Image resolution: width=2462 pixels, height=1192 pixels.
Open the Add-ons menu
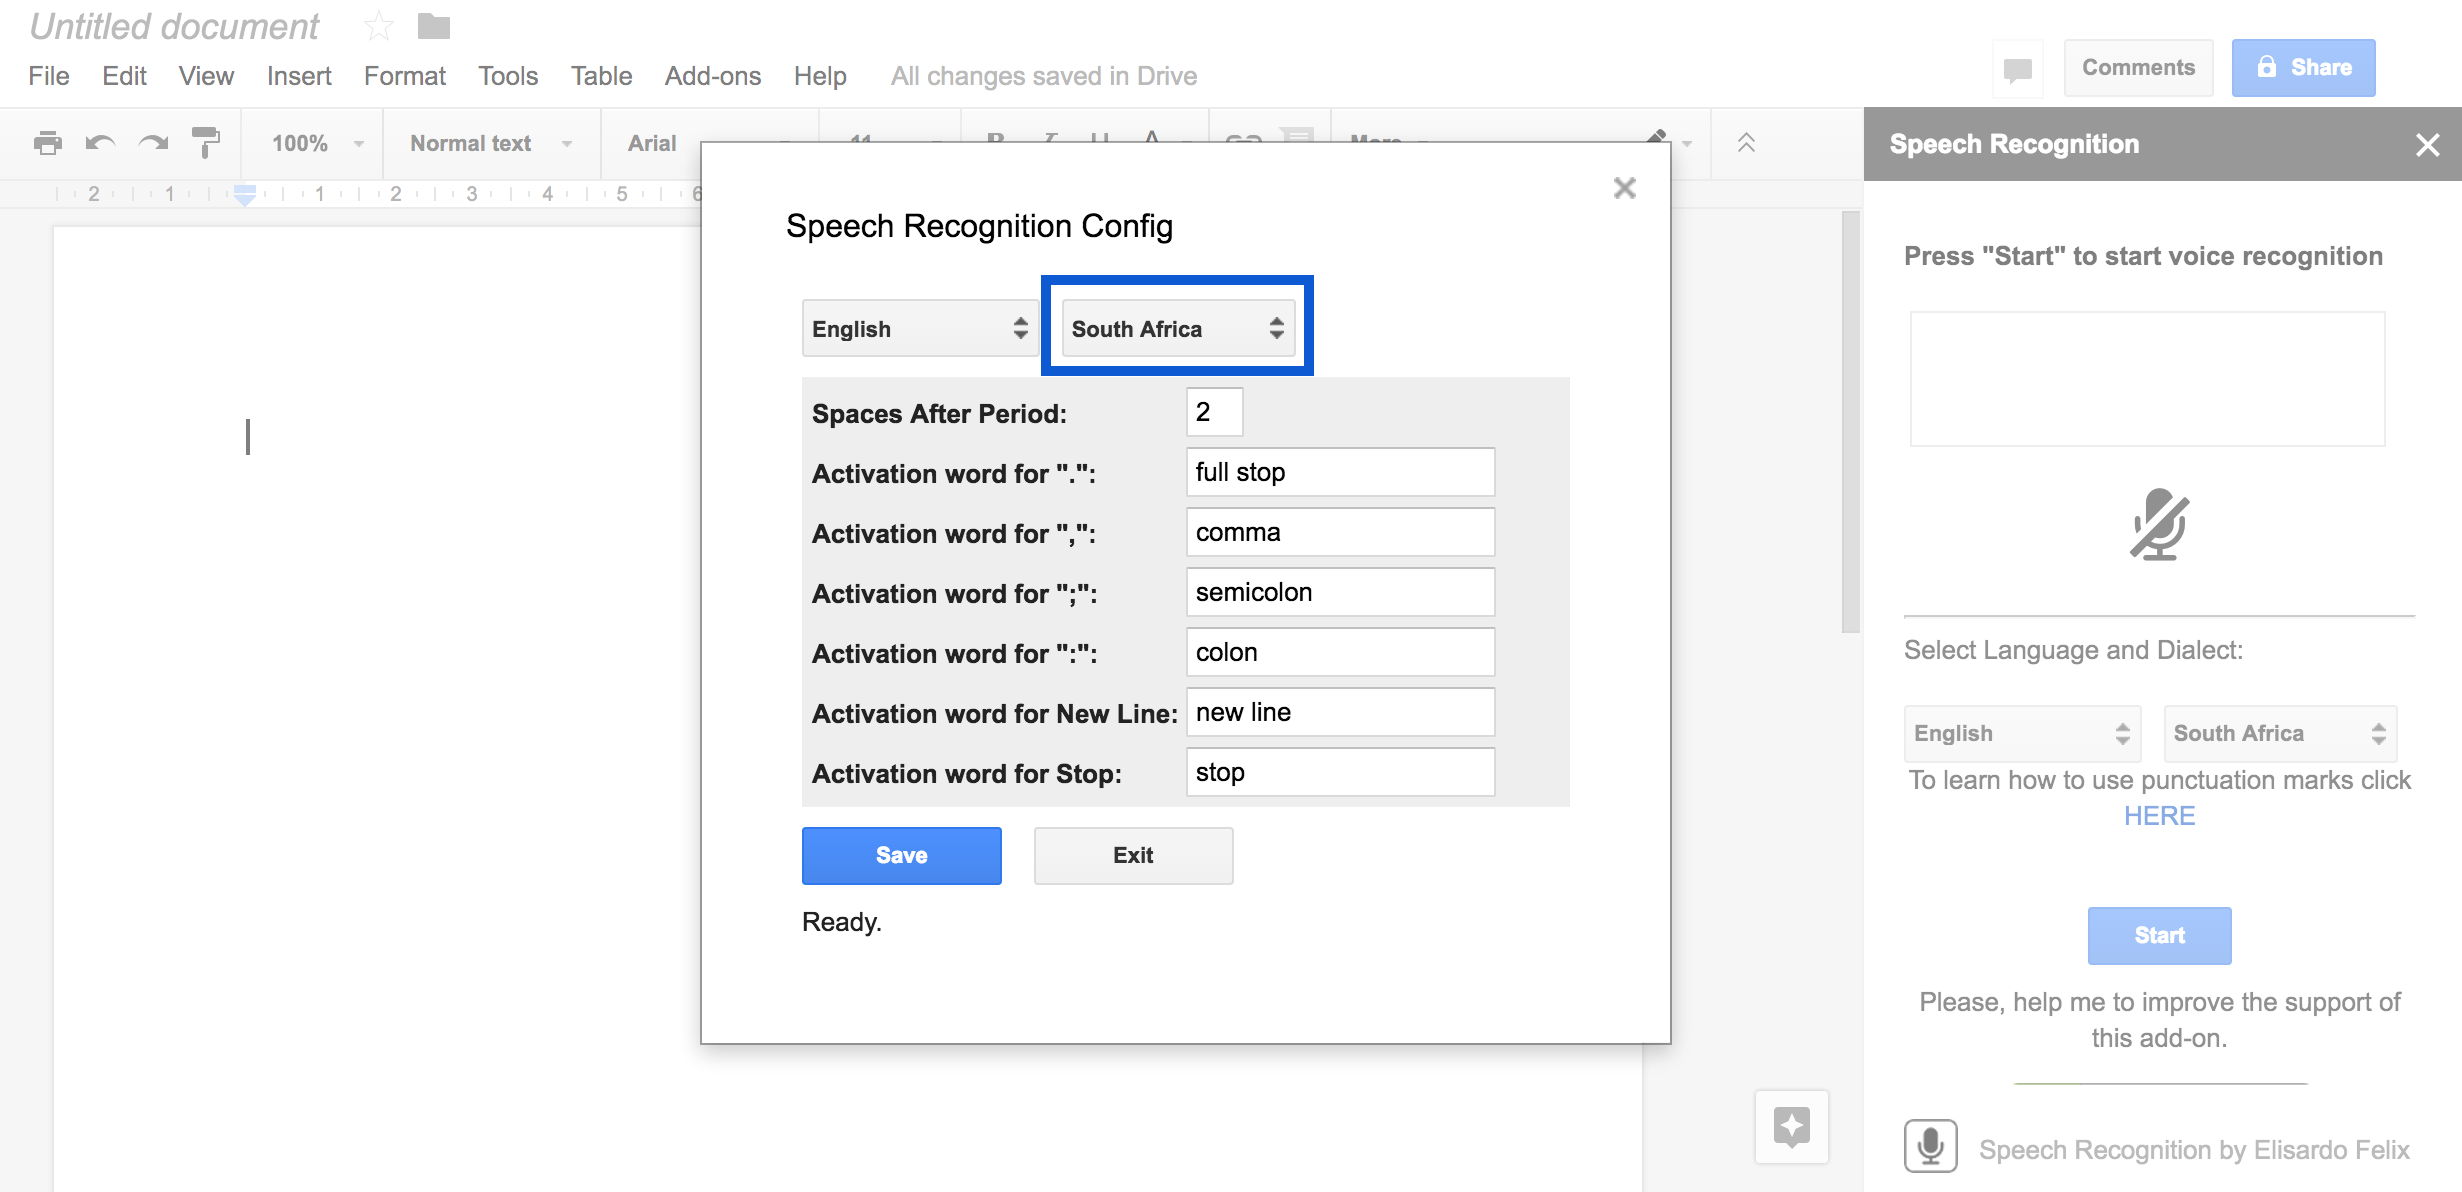712,76
